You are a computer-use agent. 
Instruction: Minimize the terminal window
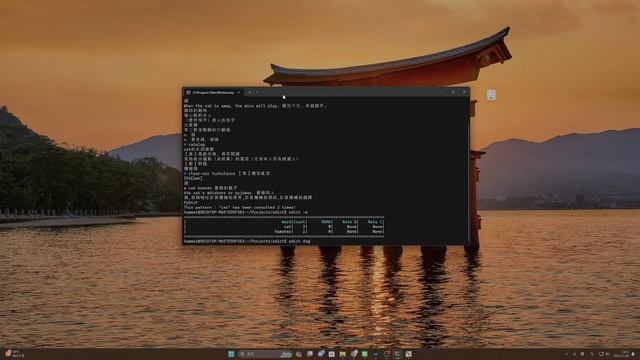click(441, 92)
